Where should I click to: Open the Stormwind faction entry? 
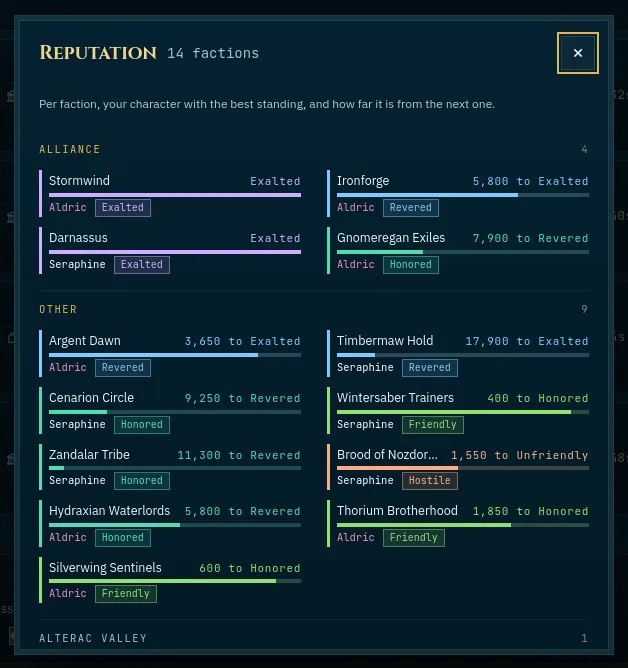coord(170,193)
